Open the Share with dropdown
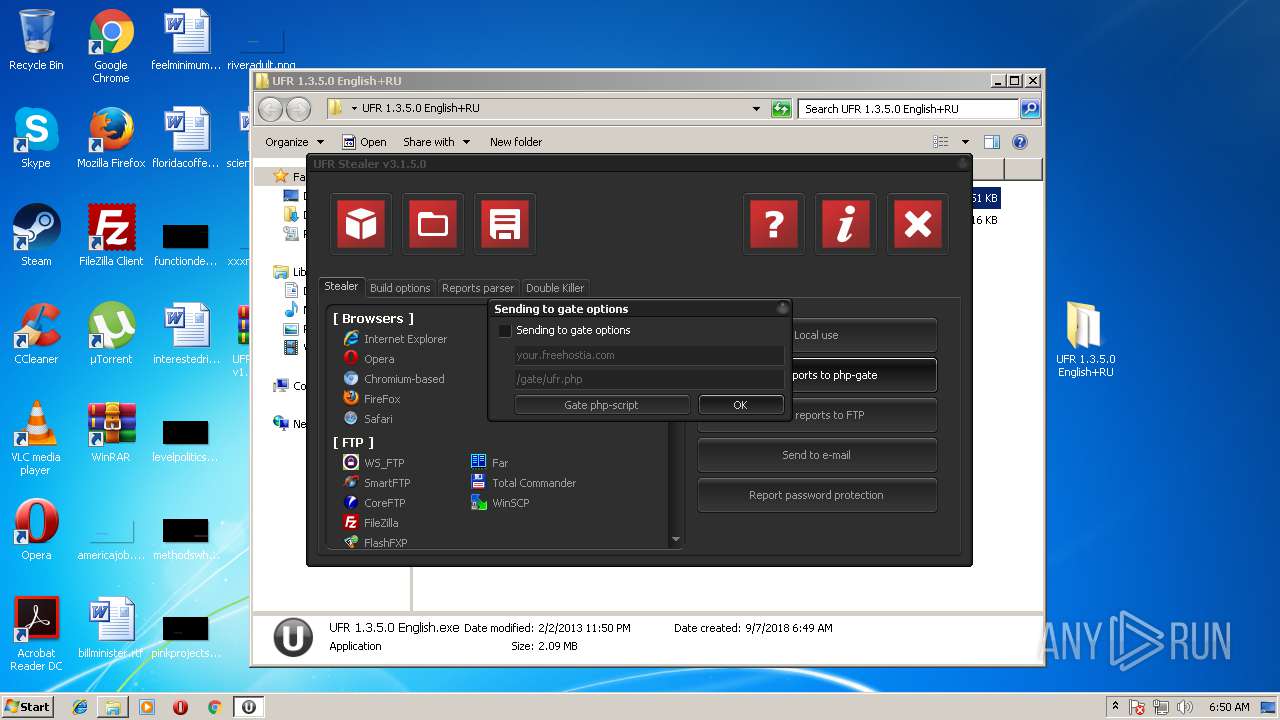Screen dimensions: 1280x720 click(436, 142)
